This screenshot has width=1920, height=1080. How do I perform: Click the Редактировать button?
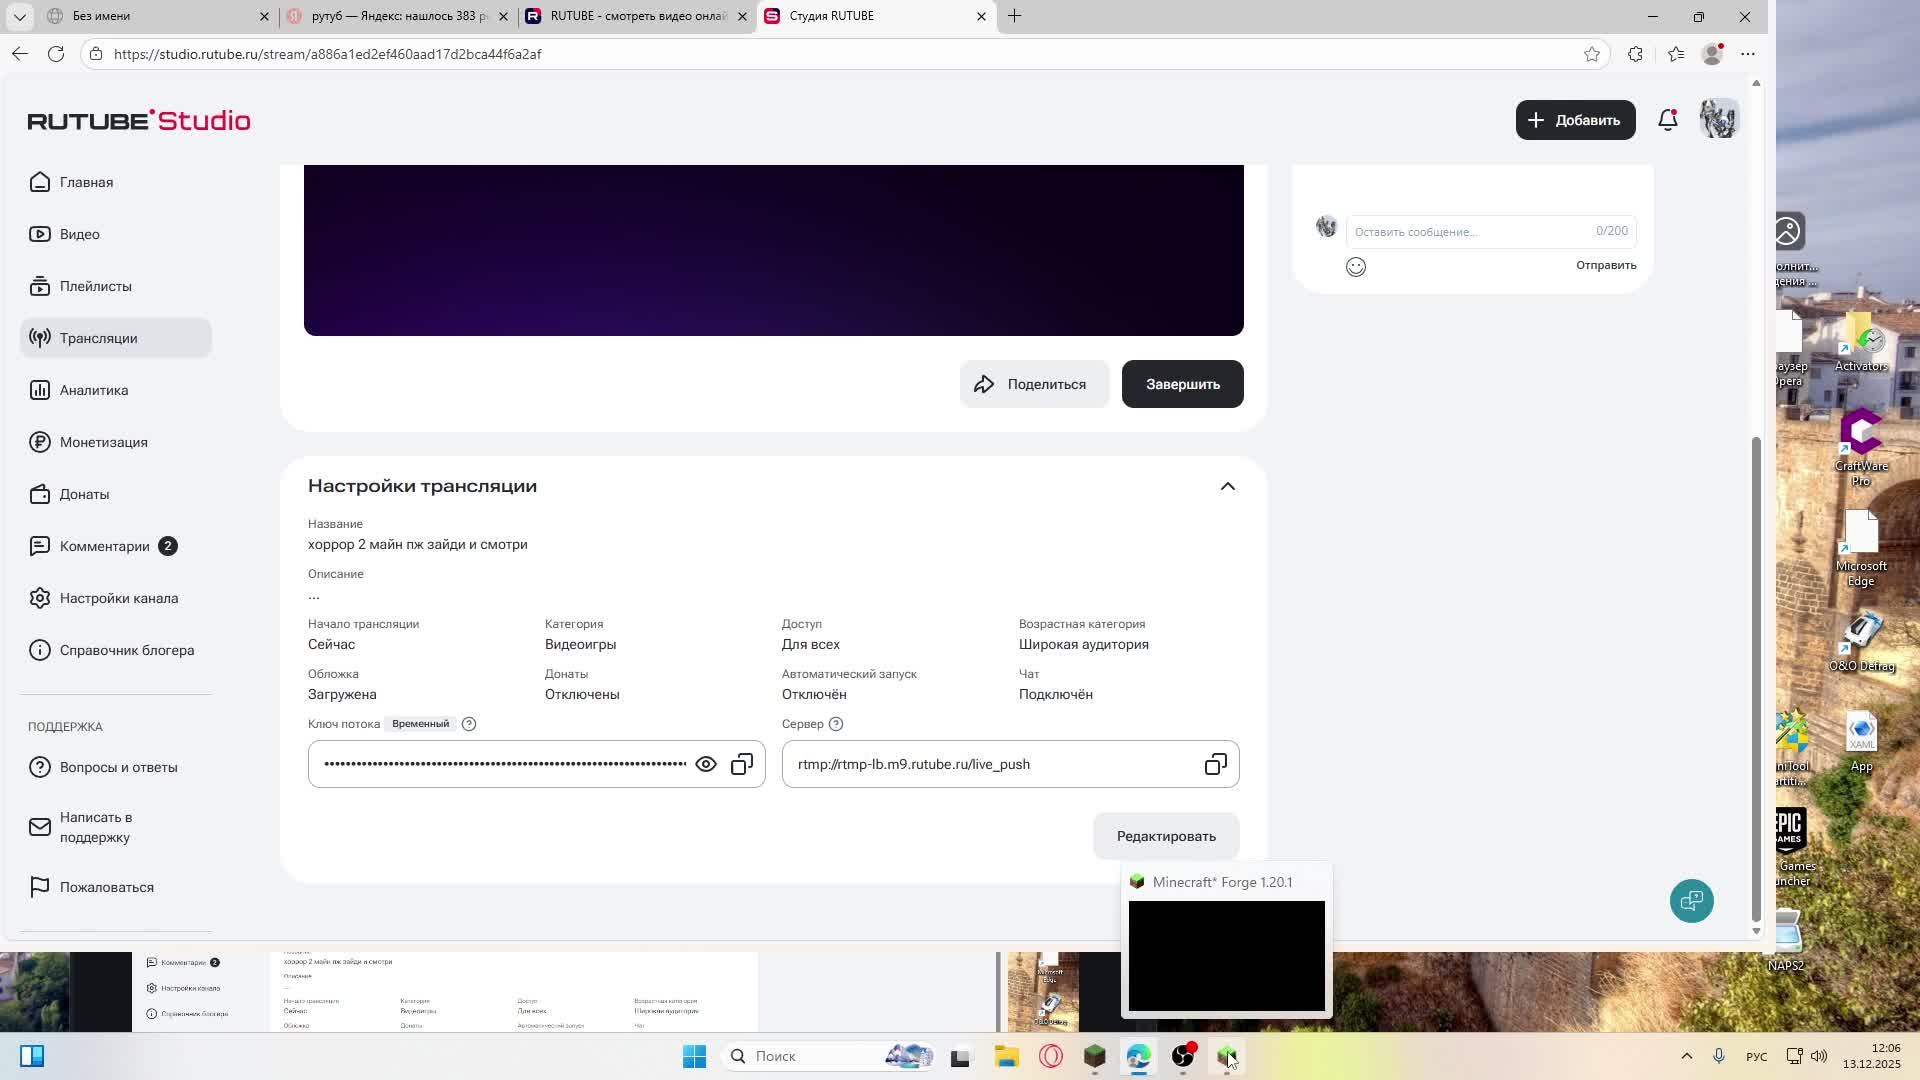click(1166, 836)
